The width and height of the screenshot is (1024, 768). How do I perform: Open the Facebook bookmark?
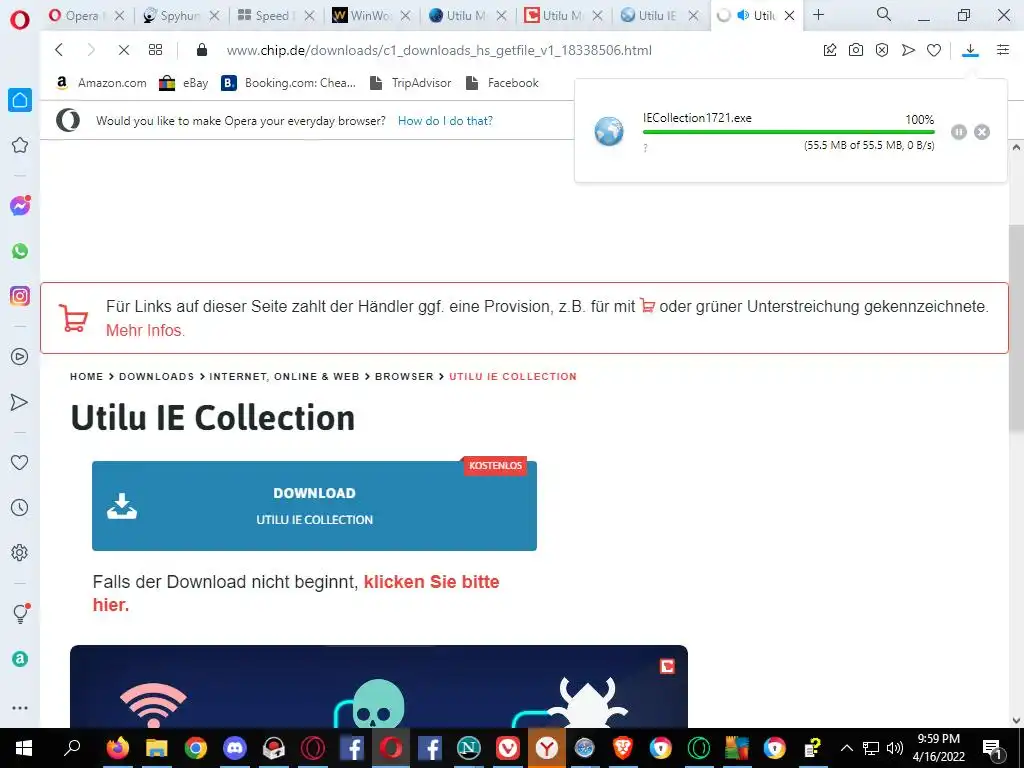[x=502, y=83]
